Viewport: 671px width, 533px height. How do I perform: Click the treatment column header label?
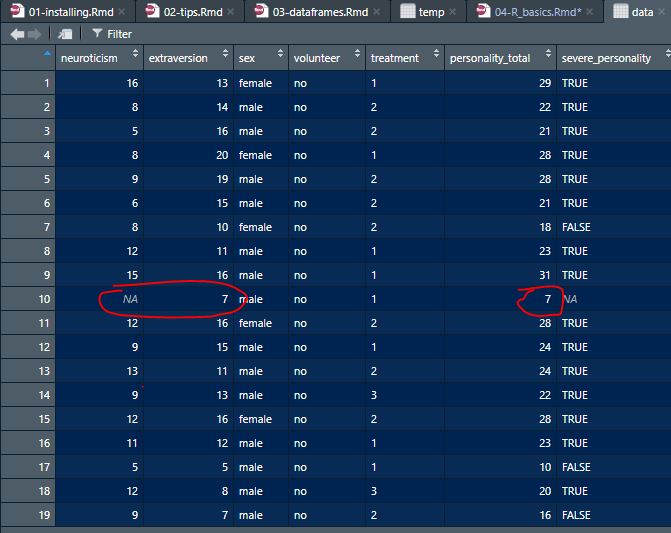395,58
